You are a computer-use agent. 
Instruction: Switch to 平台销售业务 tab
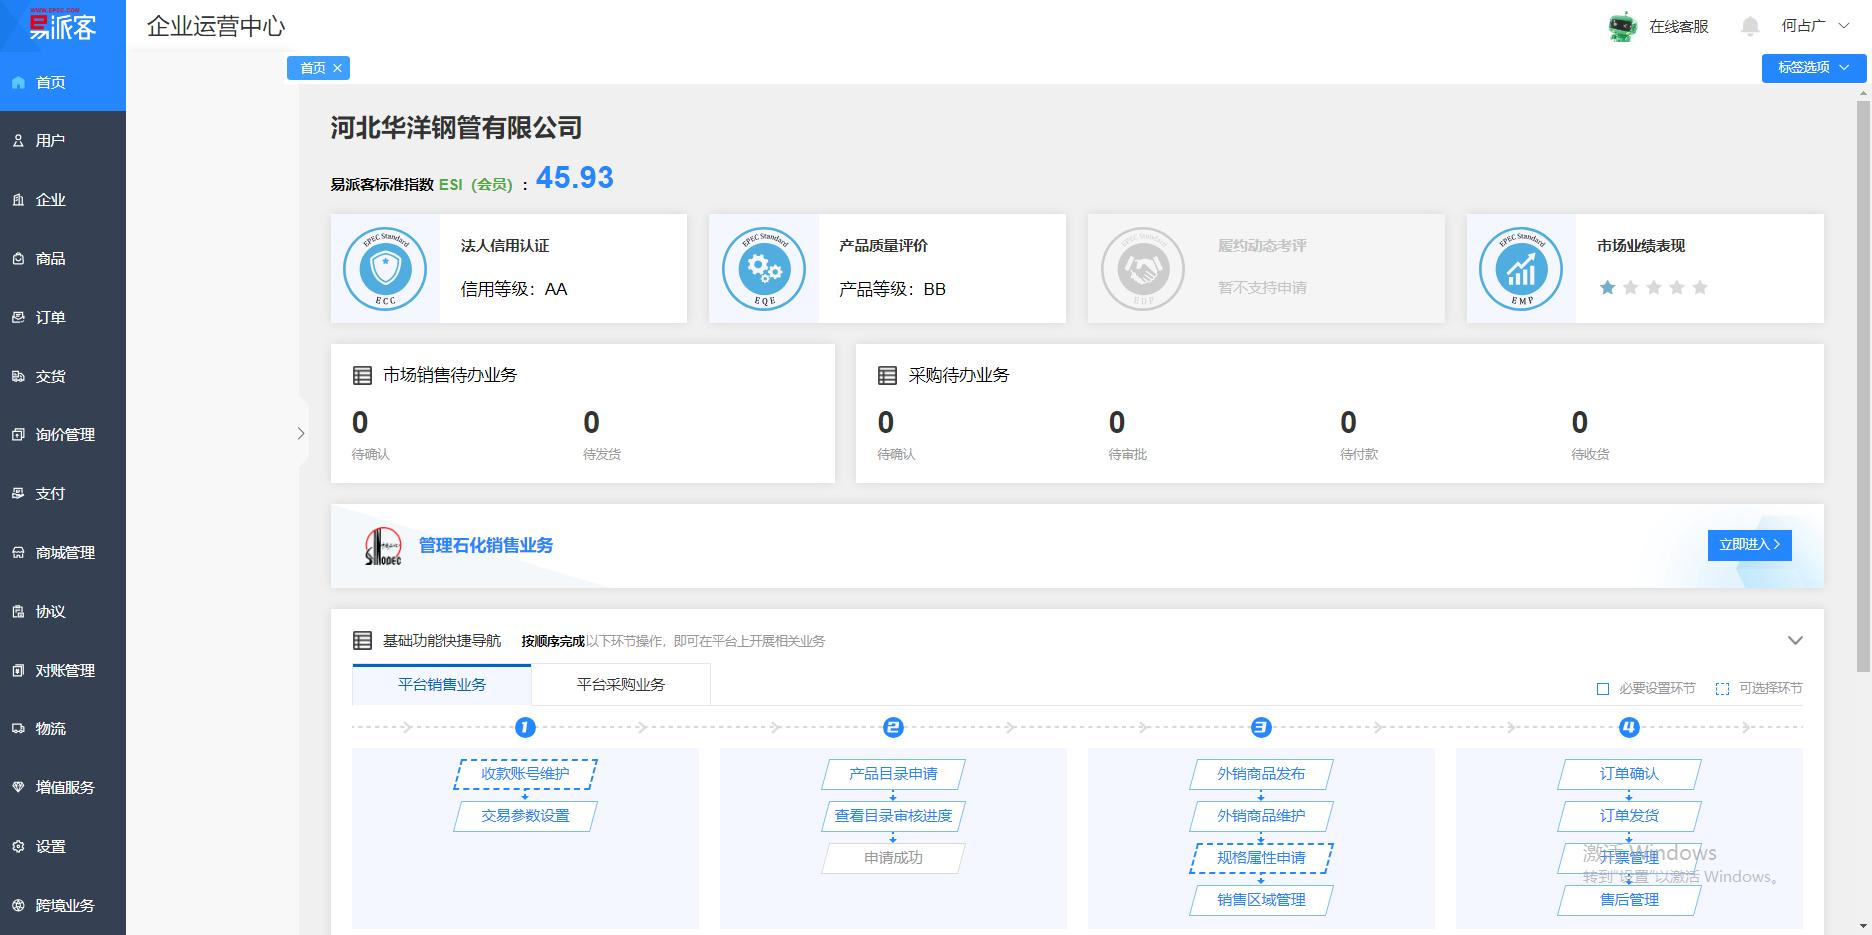tap(442, 685)
